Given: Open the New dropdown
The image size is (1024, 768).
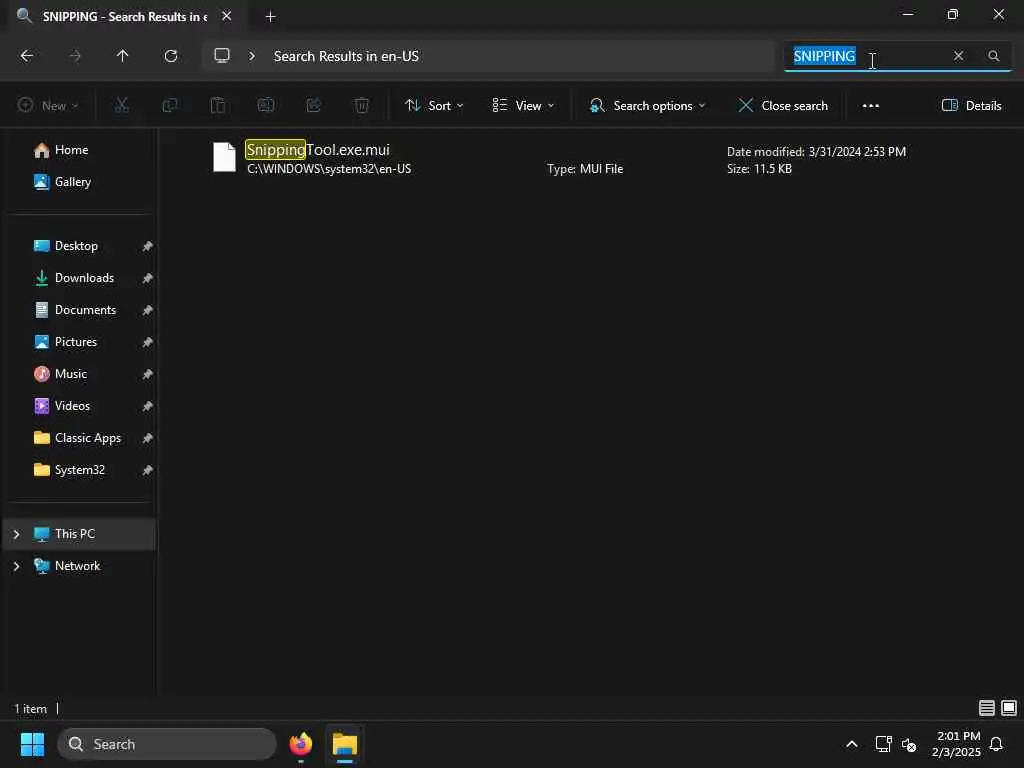Looking at the screenshot, I should click(x=48, y=105).
